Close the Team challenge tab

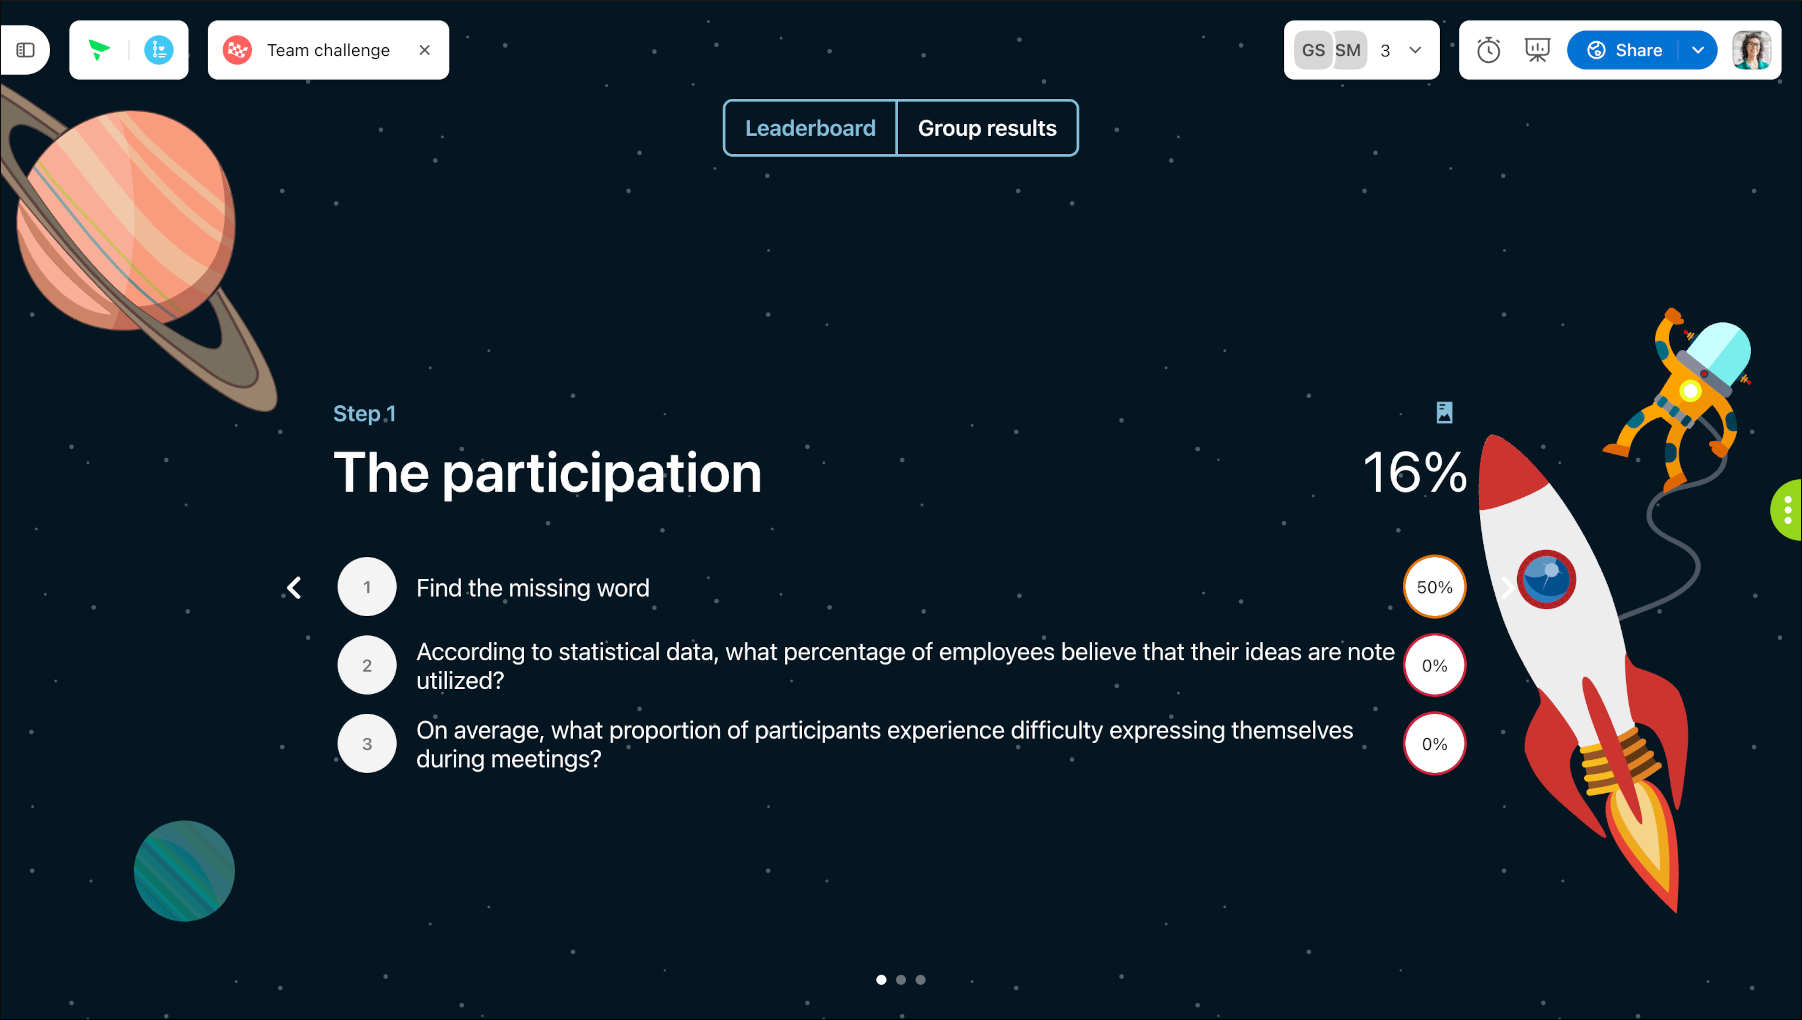(425, 50)
